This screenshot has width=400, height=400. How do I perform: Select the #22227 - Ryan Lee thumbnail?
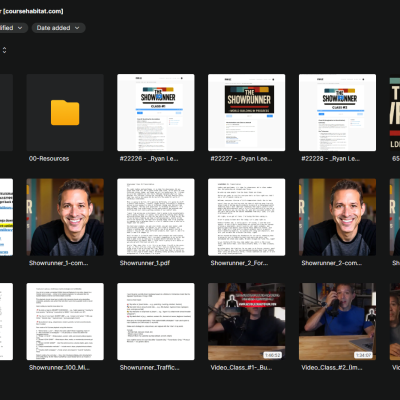coord(246,112)
